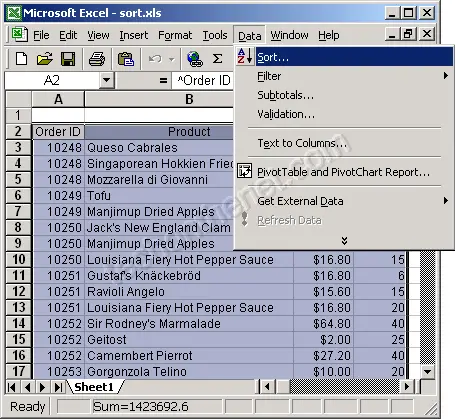Choose Validation... from the Data menu
Image resolution: width=455 pixels, height=419 pixels.
click(344, 114)
